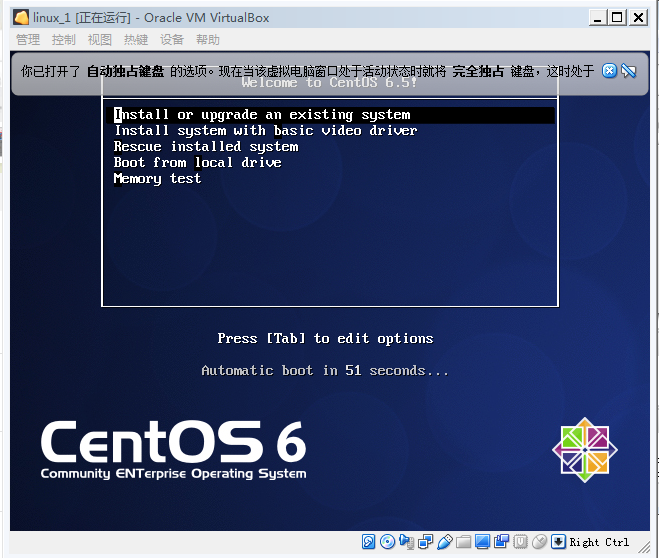The height and width of the screenshot is (558, 659).
Task: Open the 帮助 menu
Action: click(208, 39)
